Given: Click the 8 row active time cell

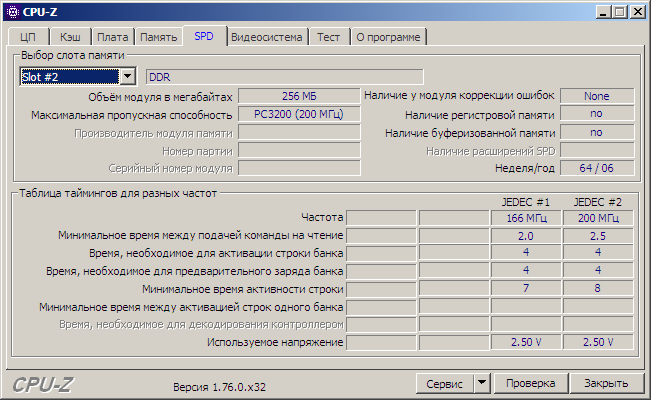Looking at the screenshot, I should [598, 288].
